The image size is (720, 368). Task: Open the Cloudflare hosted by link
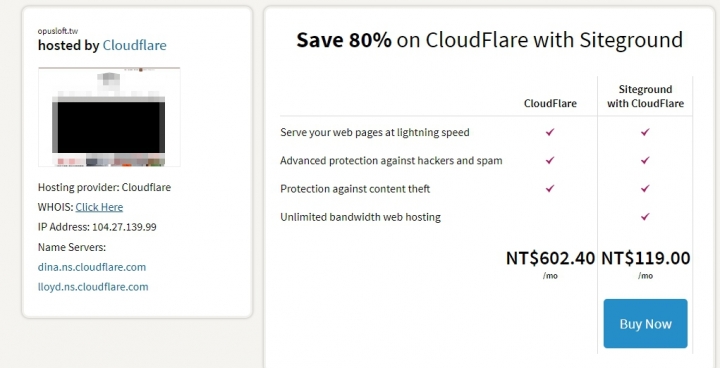coord(135,45)
